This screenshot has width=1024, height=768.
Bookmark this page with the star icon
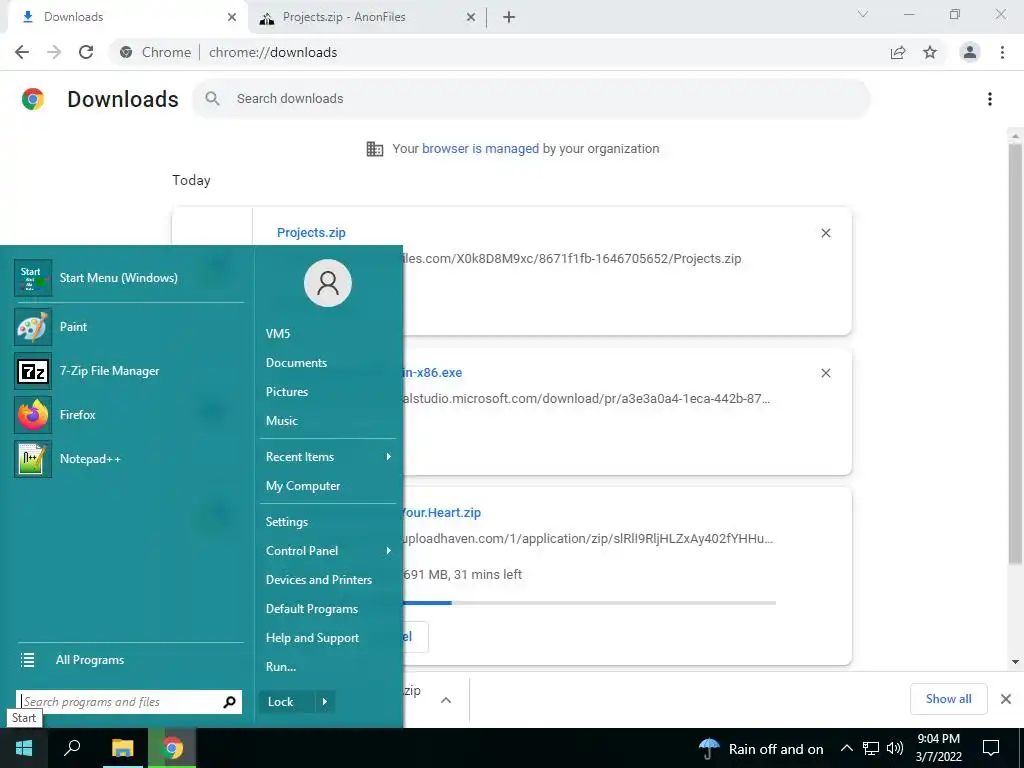click(930, 52)
